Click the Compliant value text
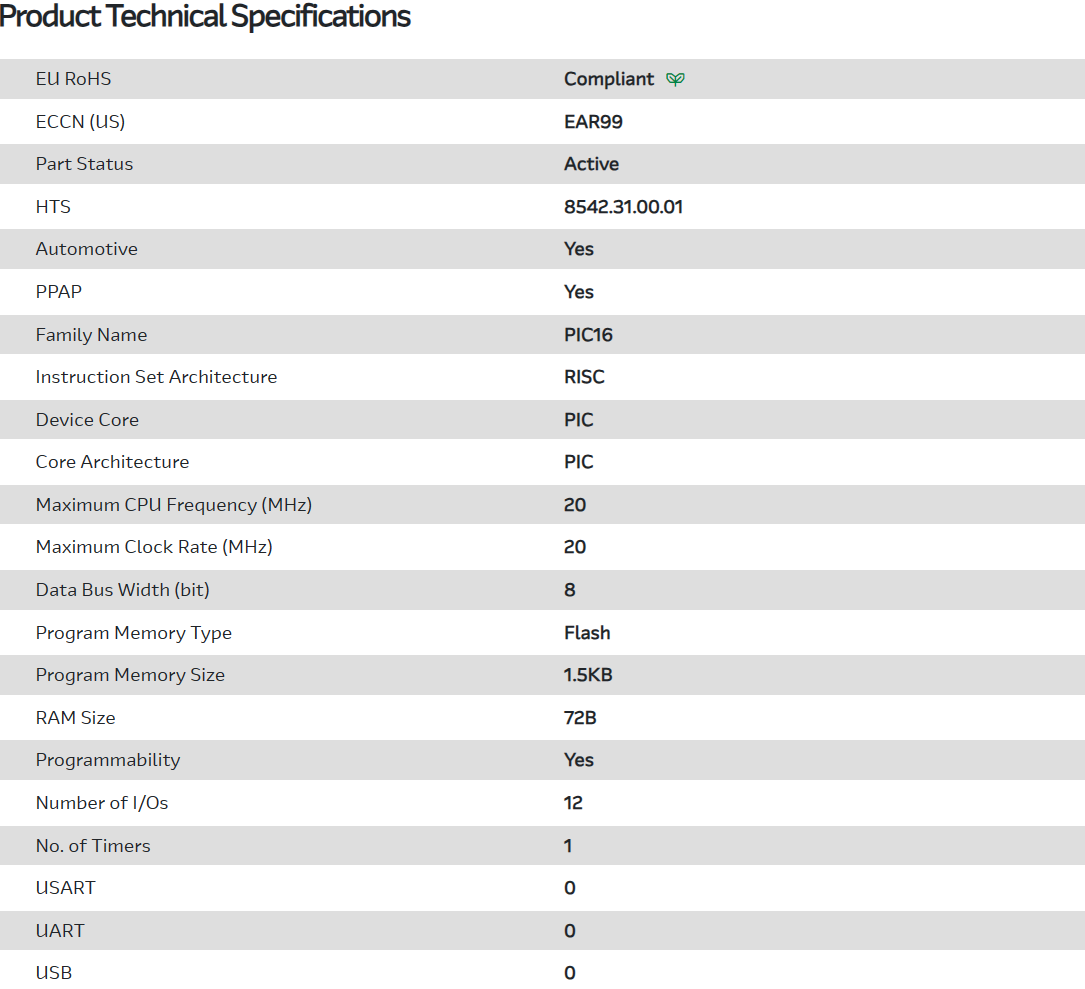This screenshot has width=1085, height=989. [608, 79]
